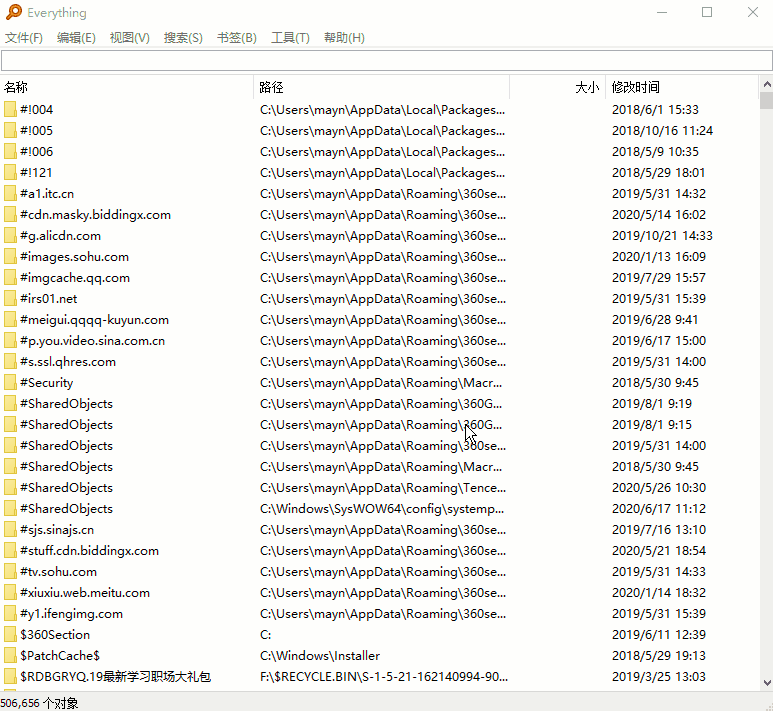
Task: Sort by the 路径 column header
Action: pyautogui.click(x=382, y=87)
